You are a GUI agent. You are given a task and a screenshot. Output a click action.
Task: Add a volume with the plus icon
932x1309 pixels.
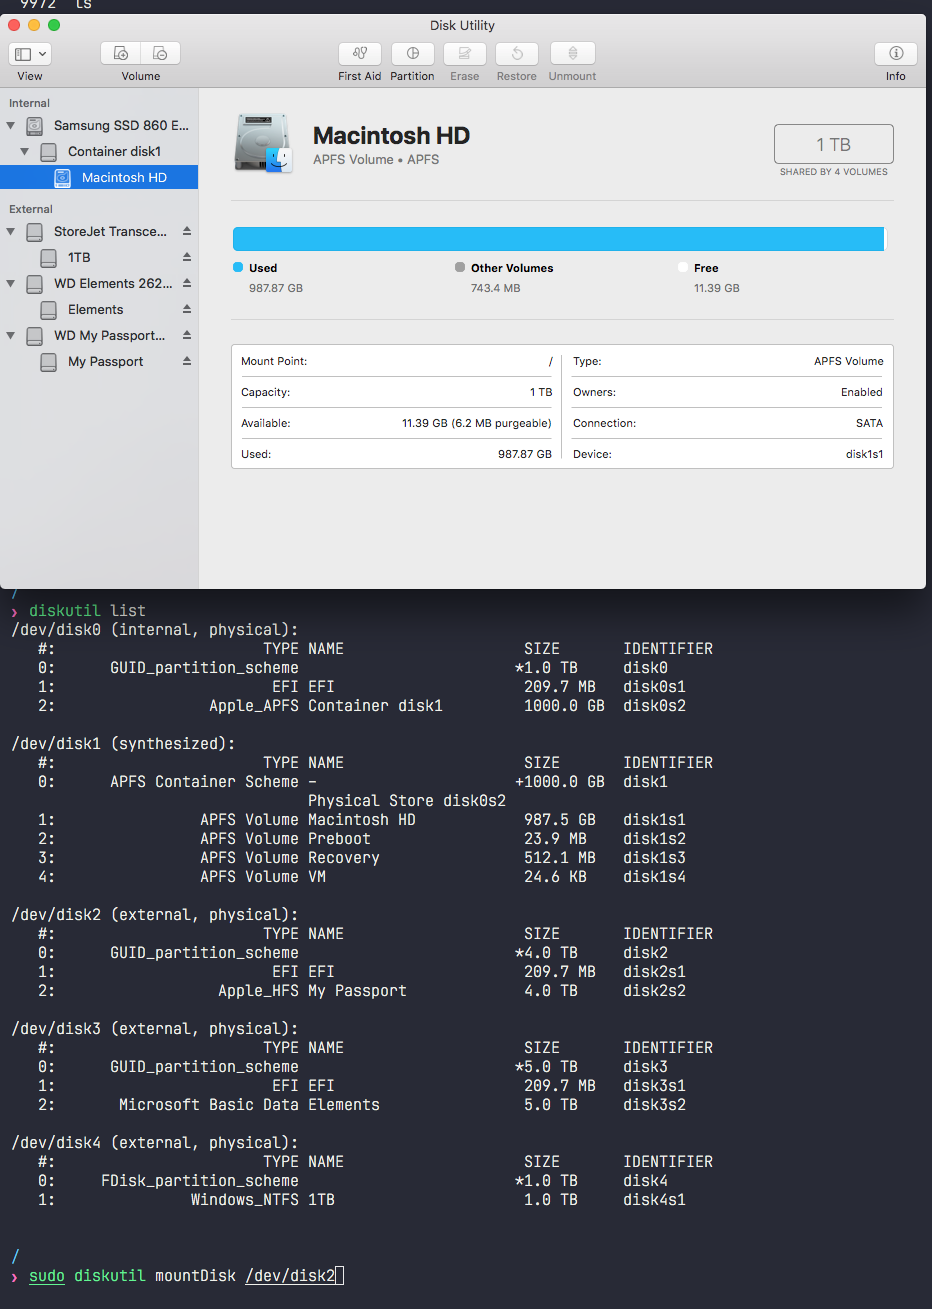[x=121, y=54]
